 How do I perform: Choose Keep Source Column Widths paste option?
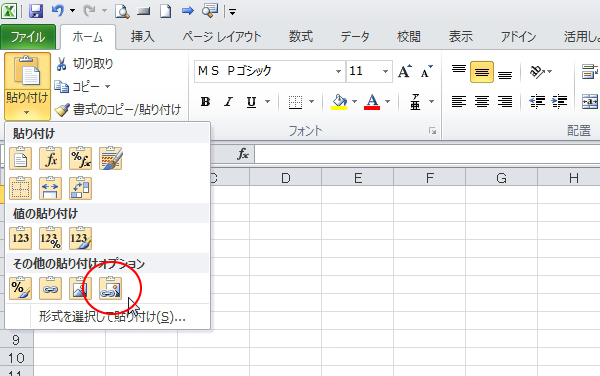pyautogui.click(x=50, y=188)
